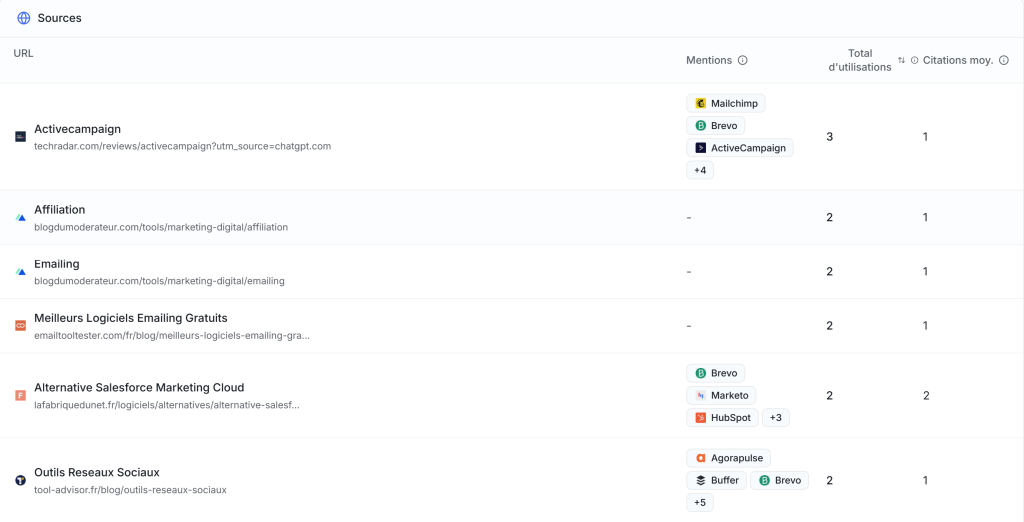Click the URL column header
1024x522 pixels.
24,54
